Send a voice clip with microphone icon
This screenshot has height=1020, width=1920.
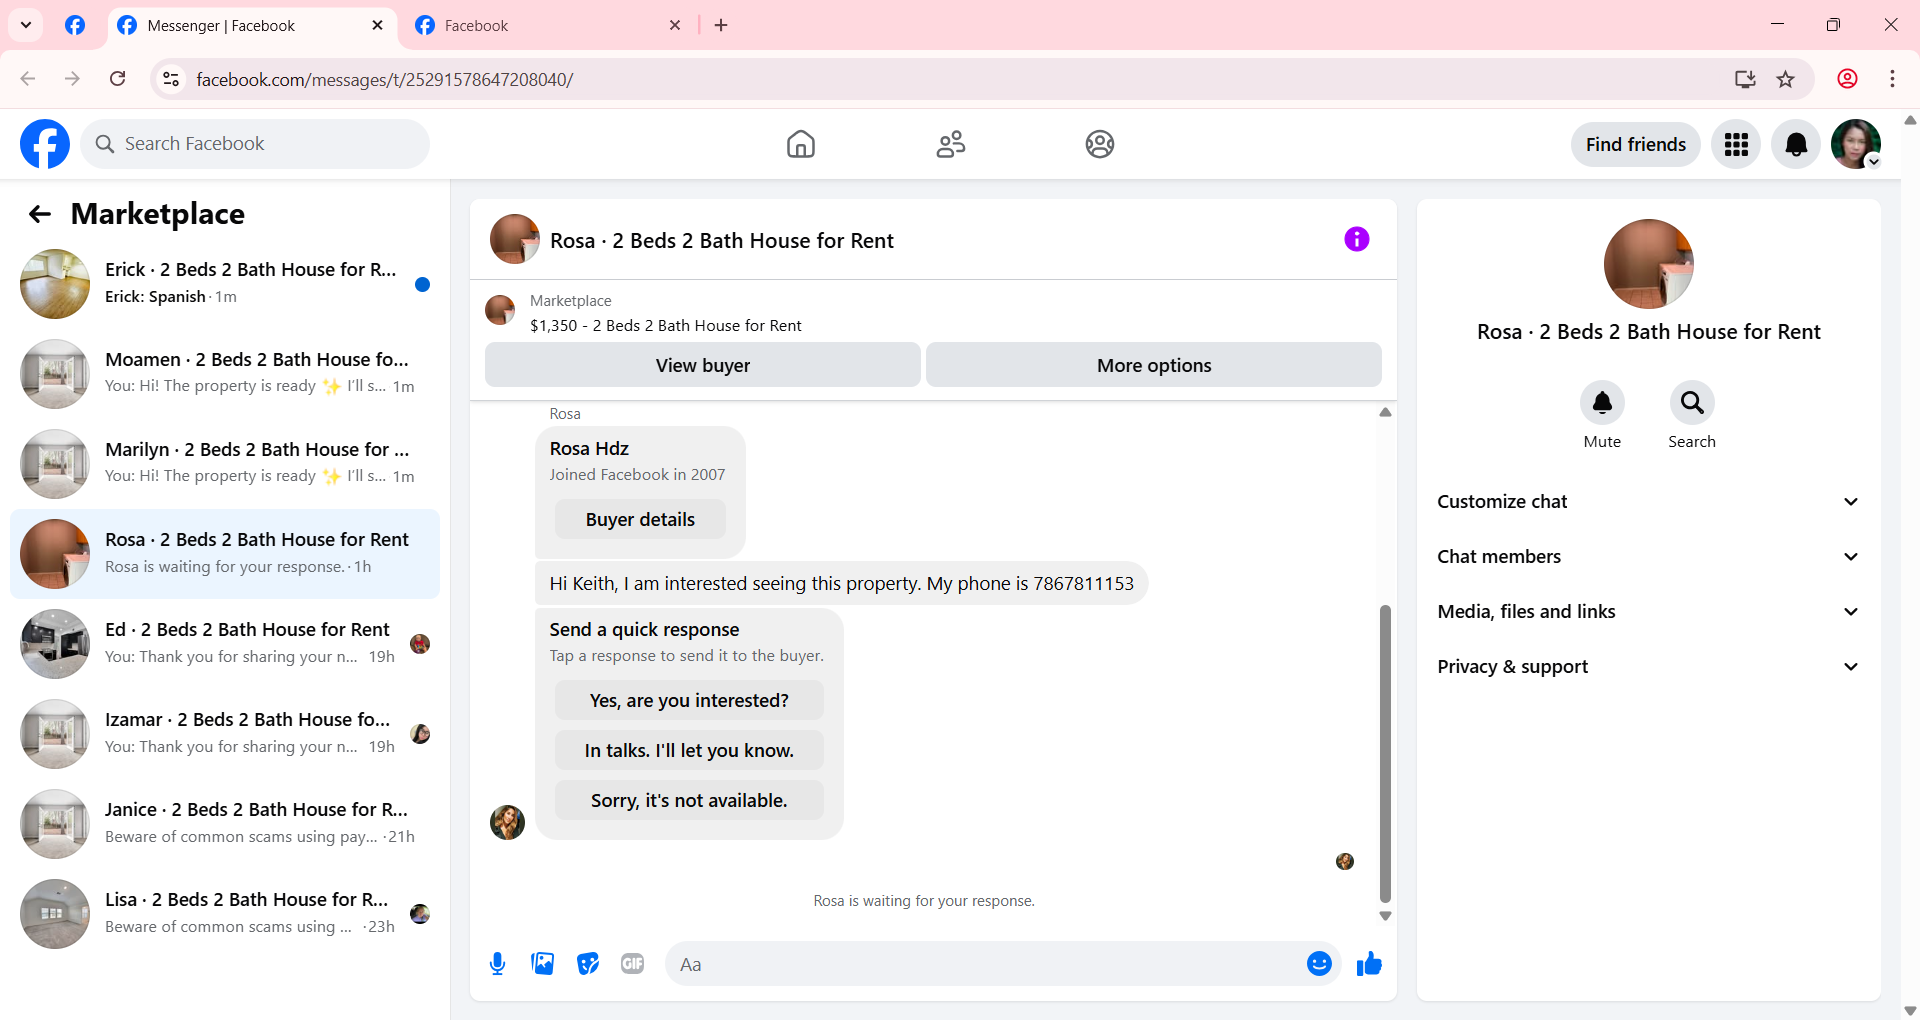498,964
